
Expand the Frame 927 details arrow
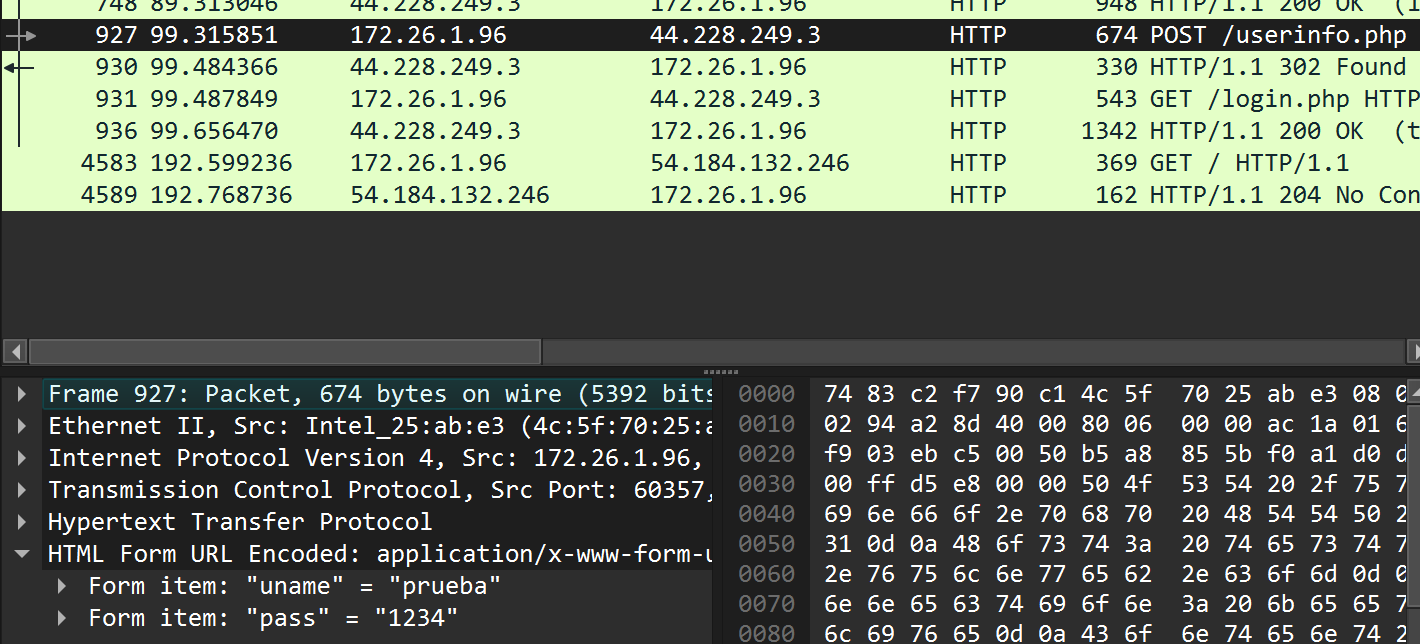22,394
